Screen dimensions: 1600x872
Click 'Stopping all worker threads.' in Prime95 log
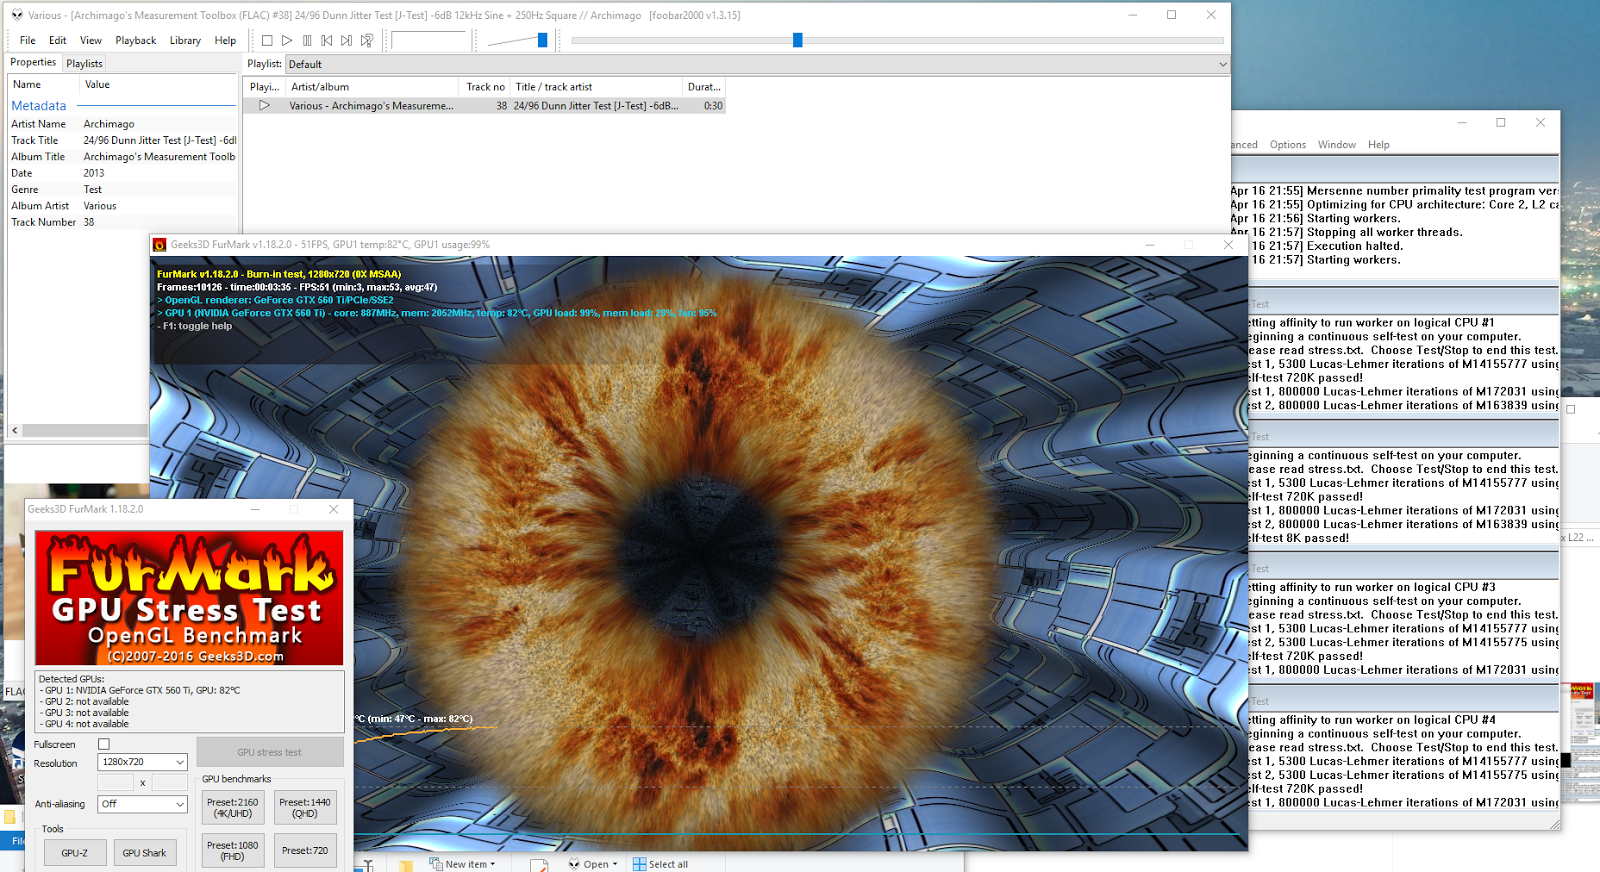1384,232
